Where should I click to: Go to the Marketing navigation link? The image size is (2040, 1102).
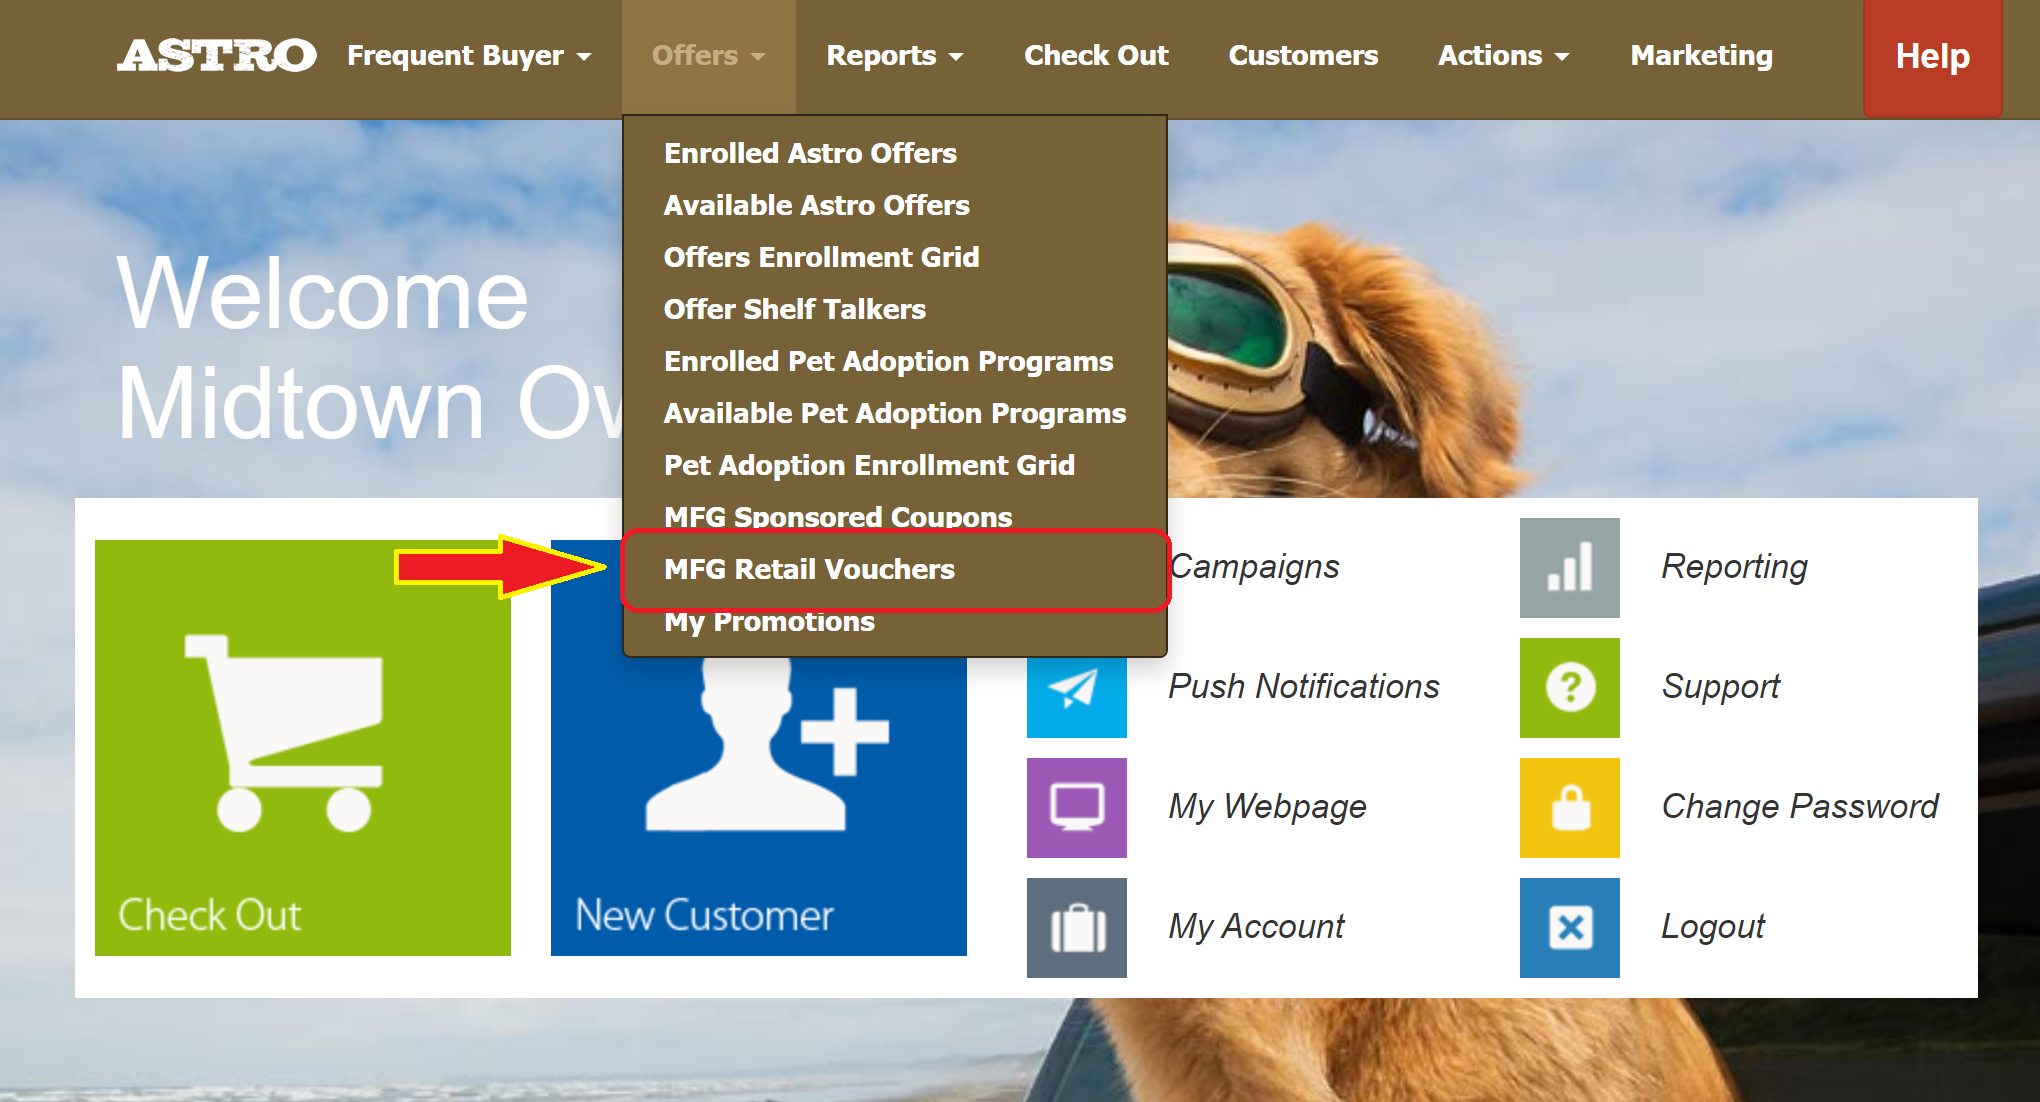tap(1701, 56)
